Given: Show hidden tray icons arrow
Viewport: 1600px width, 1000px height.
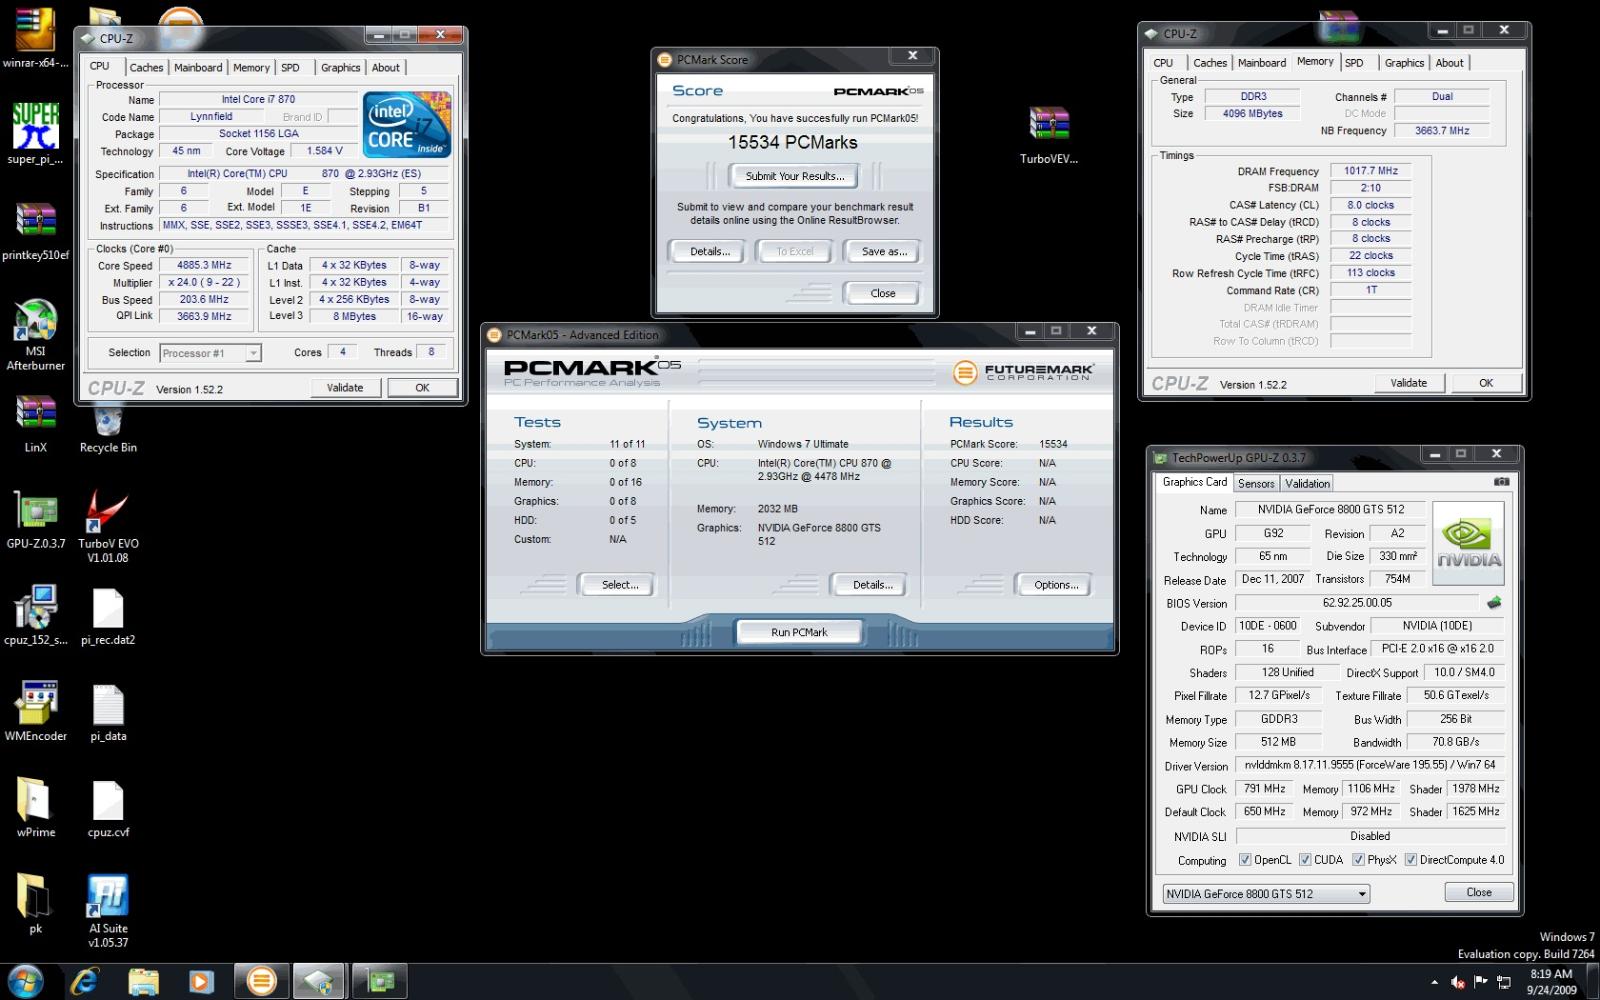Looking at the screenshot, I should point(1434,982).
